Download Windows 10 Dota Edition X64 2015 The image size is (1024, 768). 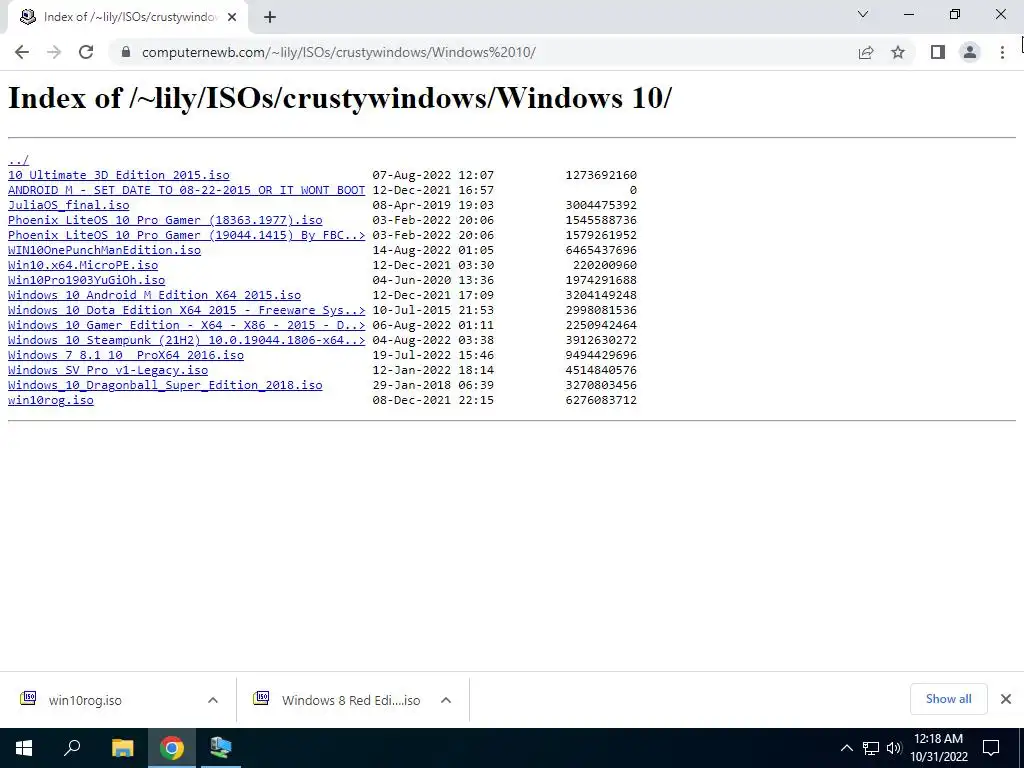click(x=186, y=310)
